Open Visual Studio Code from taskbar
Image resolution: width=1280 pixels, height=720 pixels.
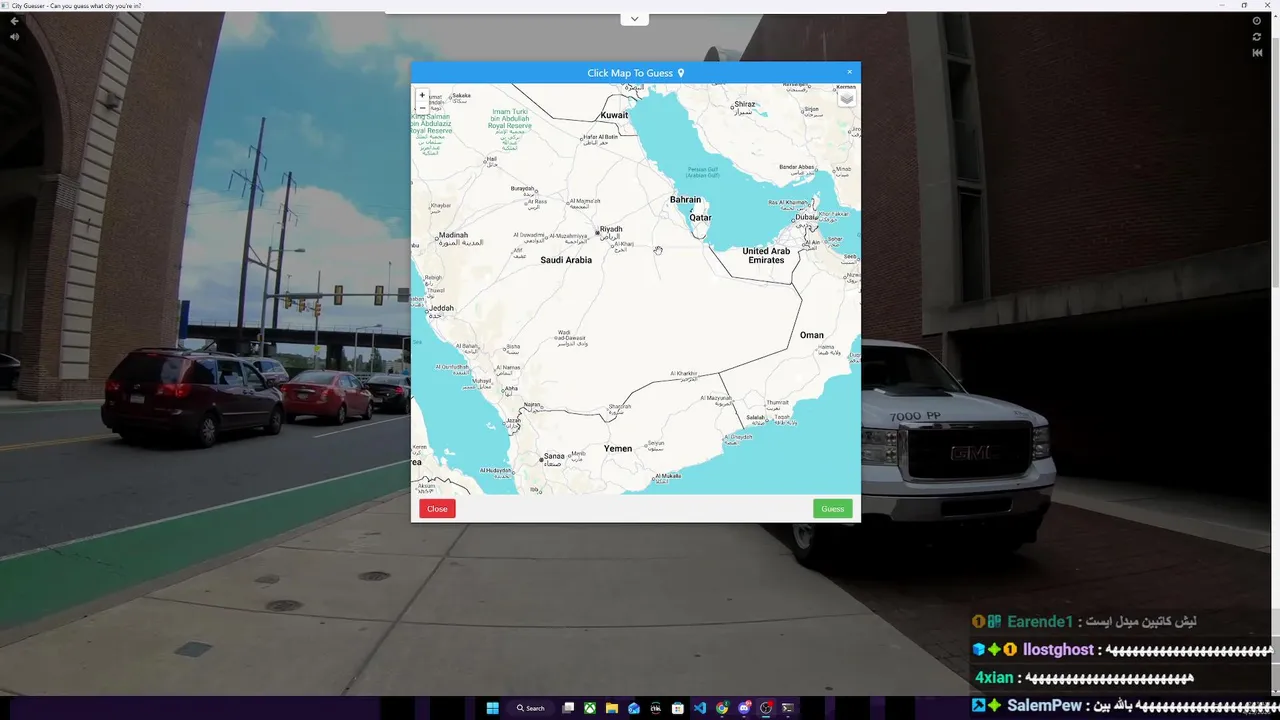pos(700,708)
